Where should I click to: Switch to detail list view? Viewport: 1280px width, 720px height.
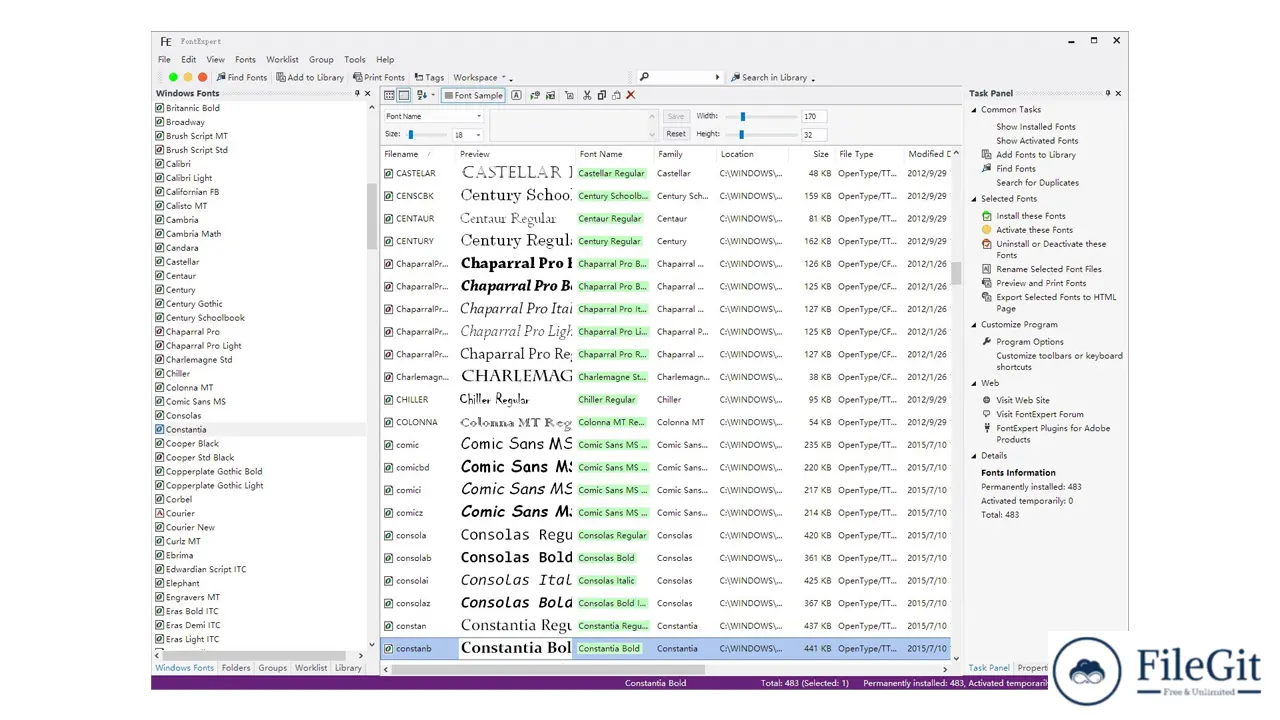(404, 95)
